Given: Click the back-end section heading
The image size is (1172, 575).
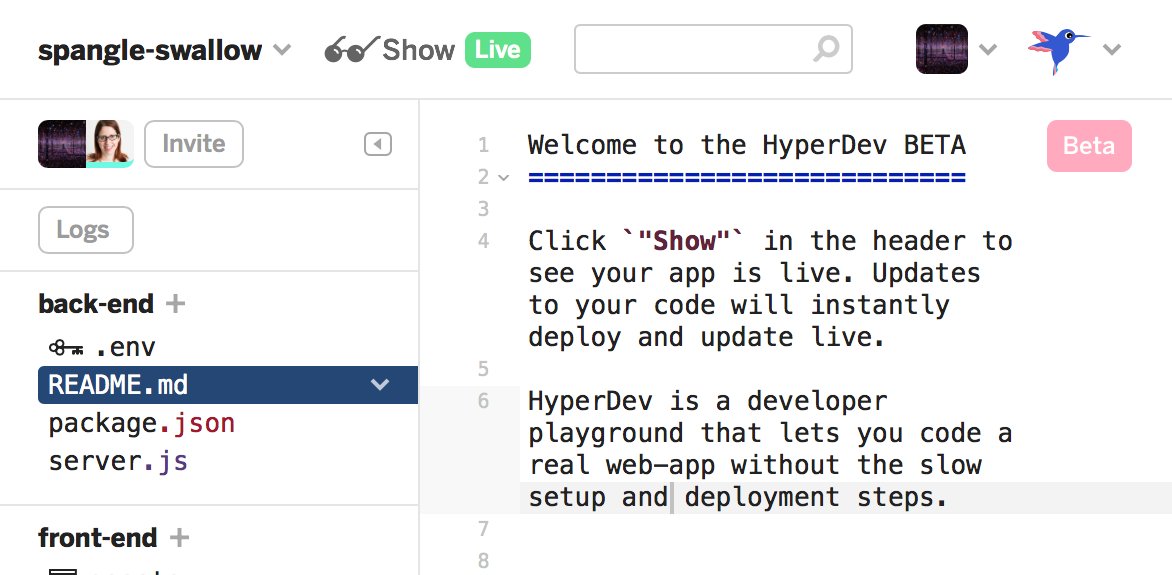Looking at the screenshot, I should coord(96,304).
